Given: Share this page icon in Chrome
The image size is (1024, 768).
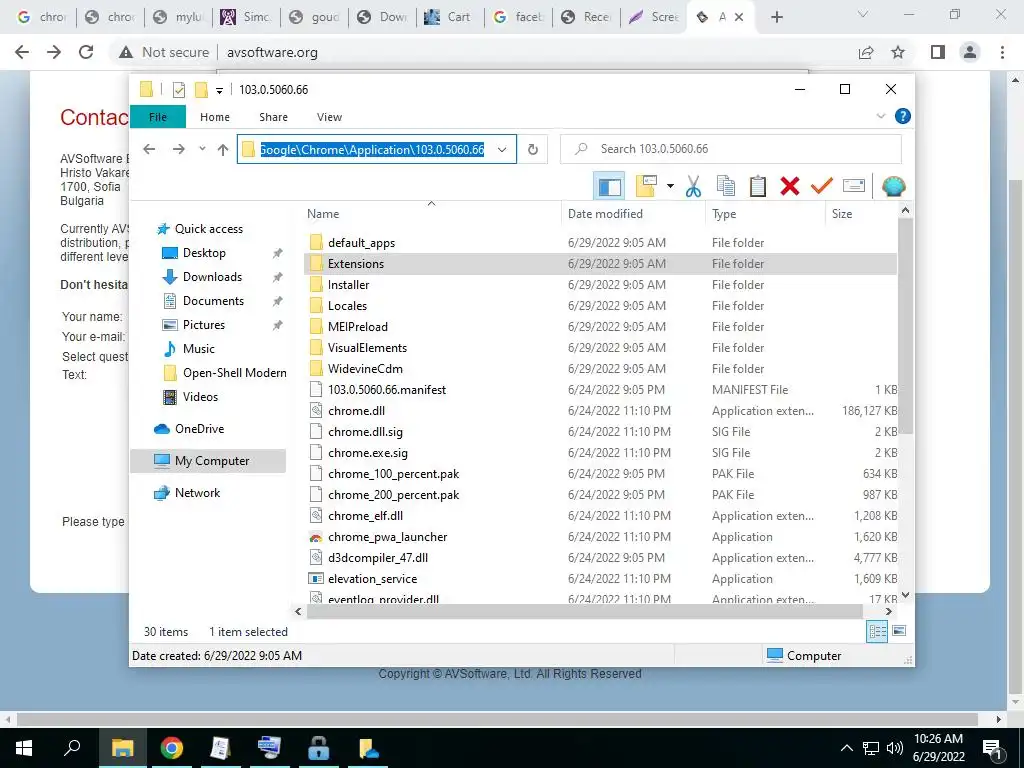Looking at the screenshot, I should [866, 52].
